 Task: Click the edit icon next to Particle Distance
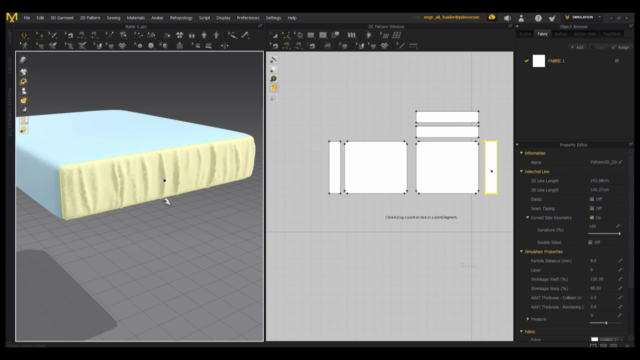(620, 260)
